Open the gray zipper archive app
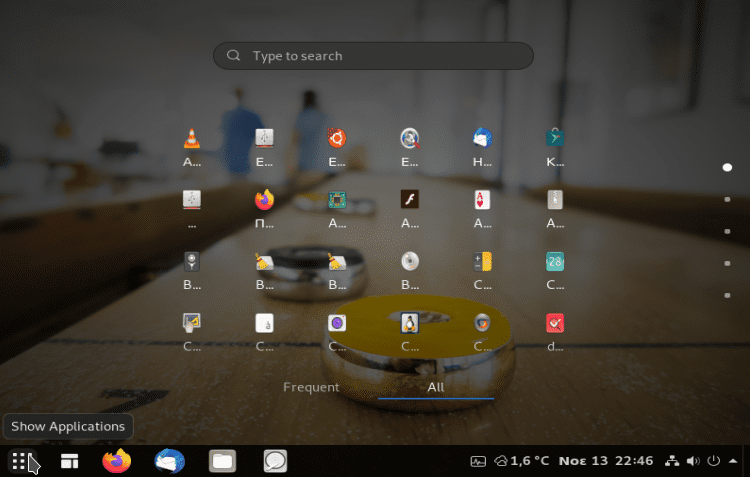The image size is (750, 477). [x=555, y=200]
